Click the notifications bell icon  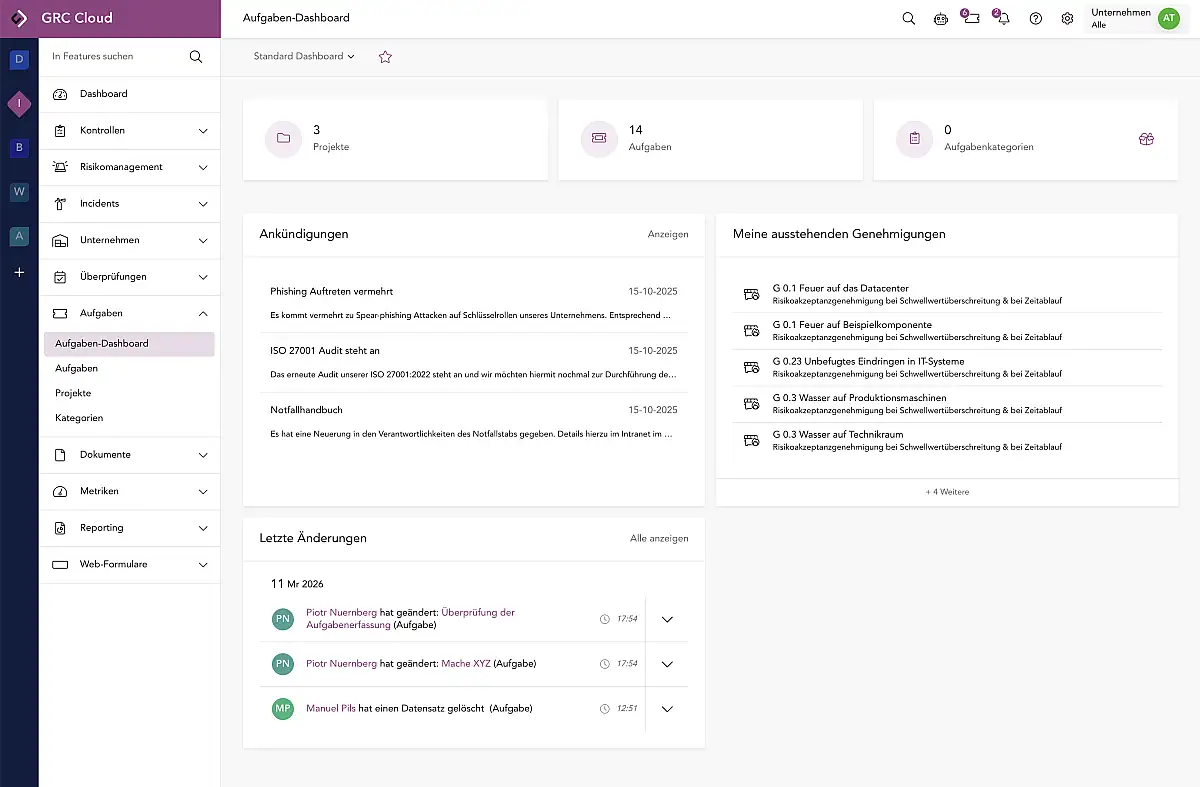[x=1003, y=18]
